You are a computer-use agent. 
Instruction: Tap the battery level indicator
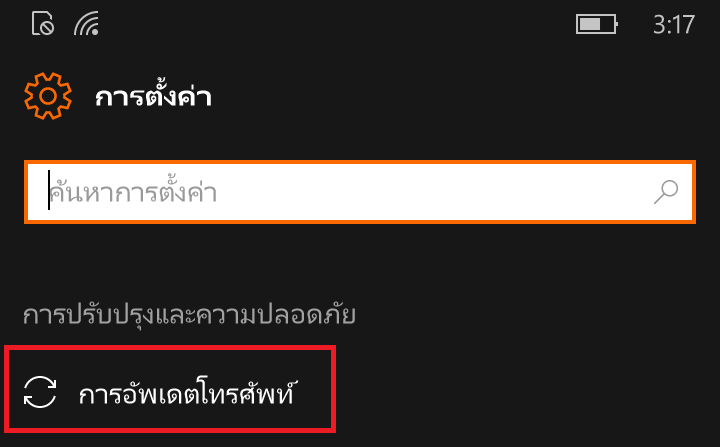596,24
